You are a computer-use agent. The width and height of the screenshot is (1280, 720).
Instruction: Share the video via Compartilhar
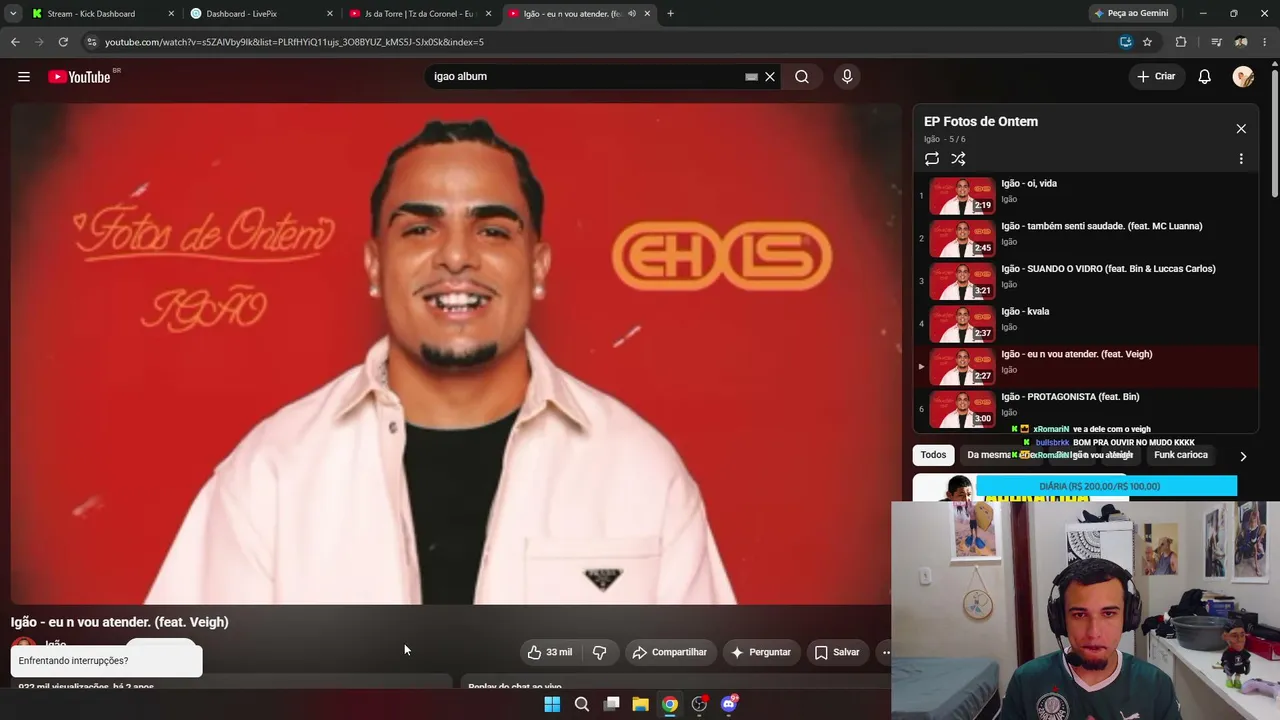point(671,652)
